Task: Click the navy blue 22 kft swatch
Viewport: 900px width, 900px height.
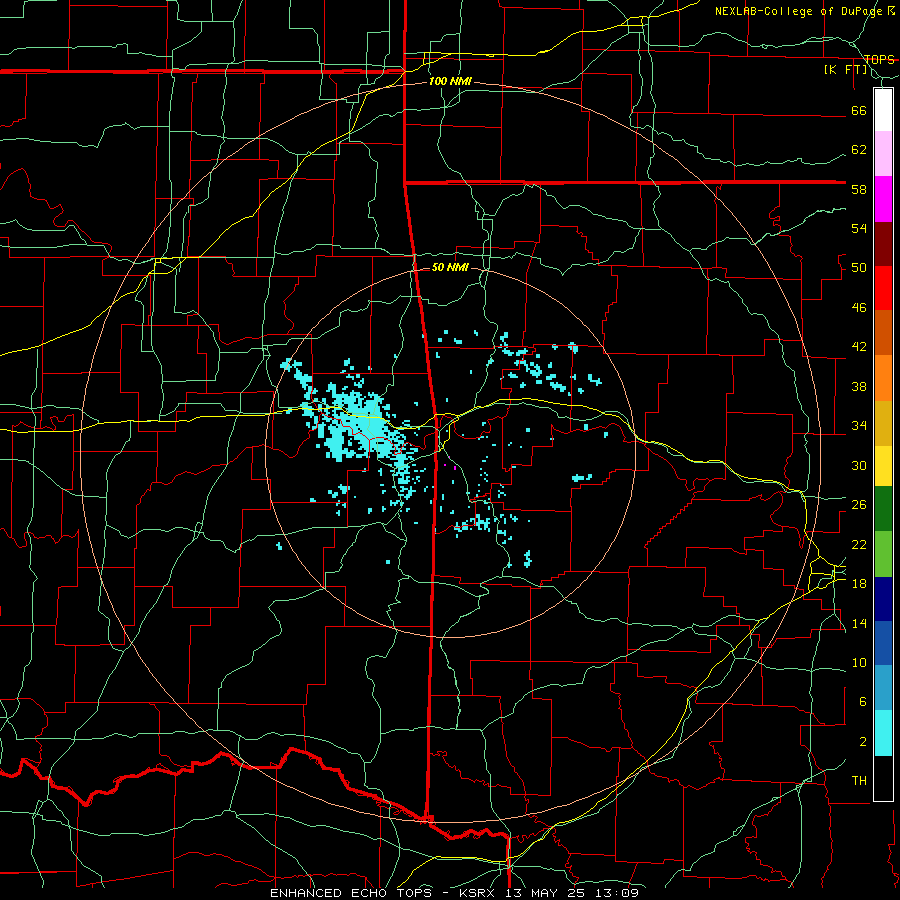Action: click(x=883, y=599)
